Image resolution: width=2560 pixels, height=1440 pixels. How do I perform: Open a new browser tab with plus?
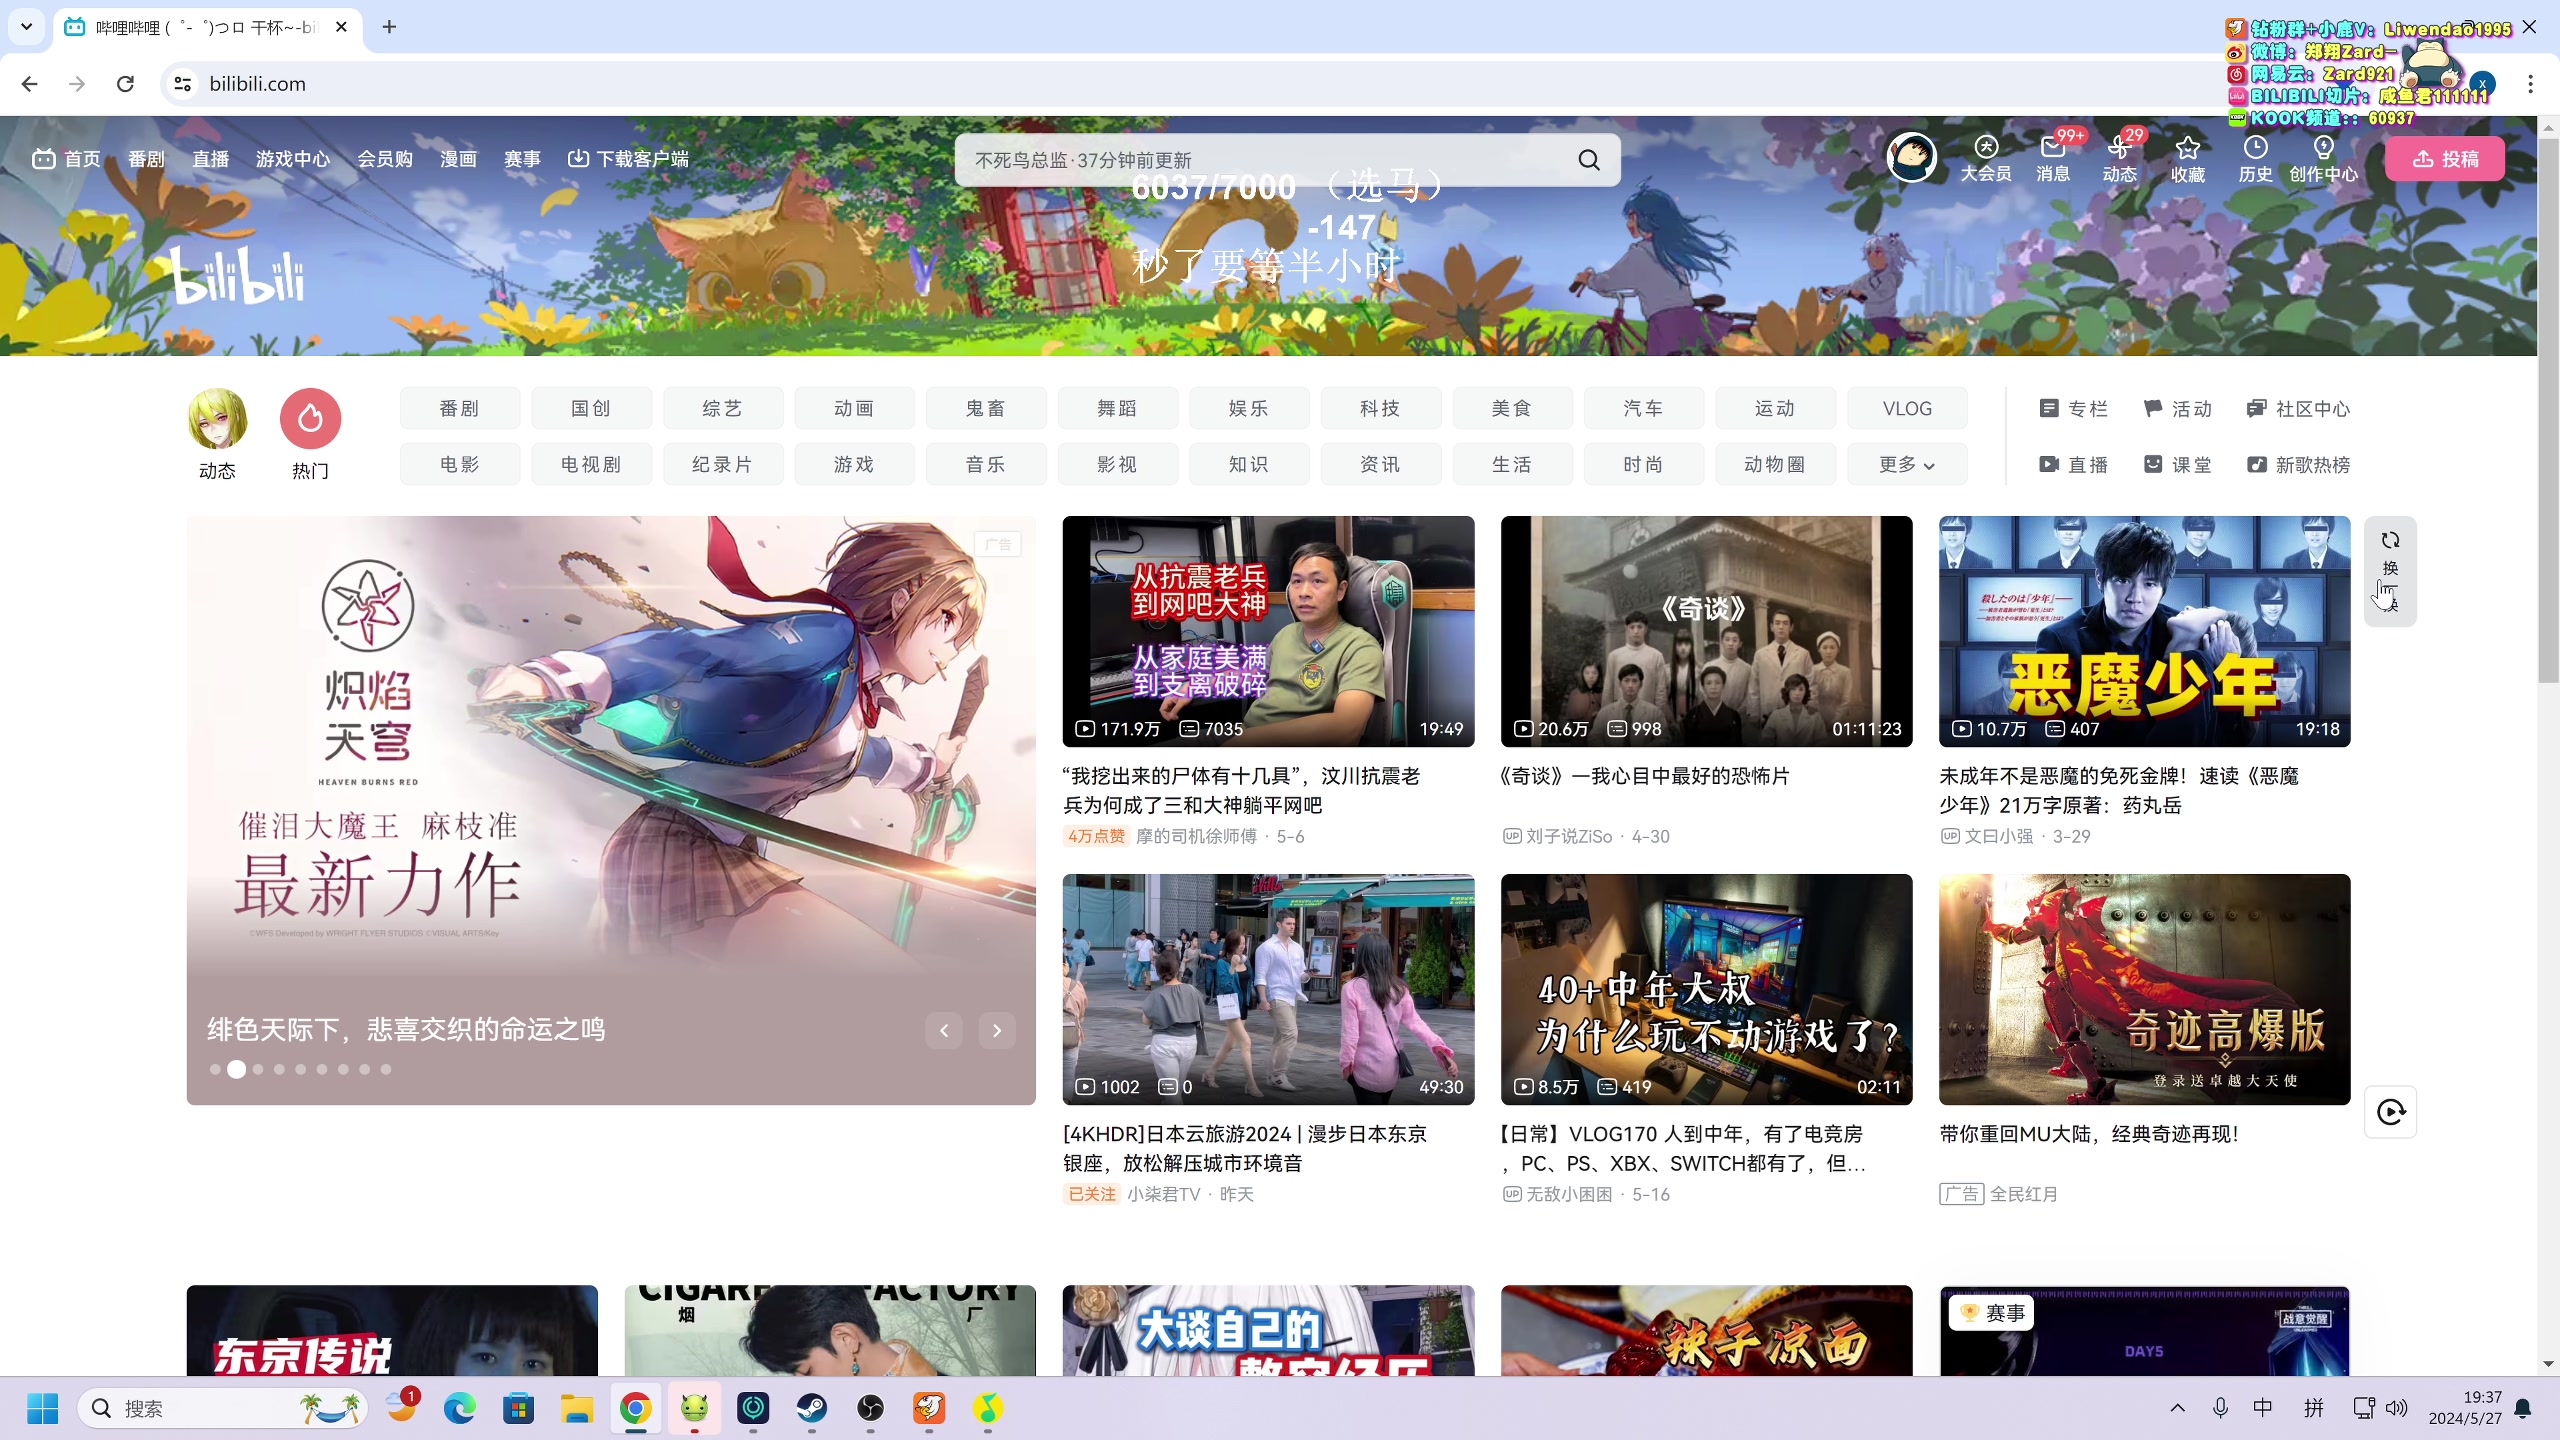click(x=389, y=27)
